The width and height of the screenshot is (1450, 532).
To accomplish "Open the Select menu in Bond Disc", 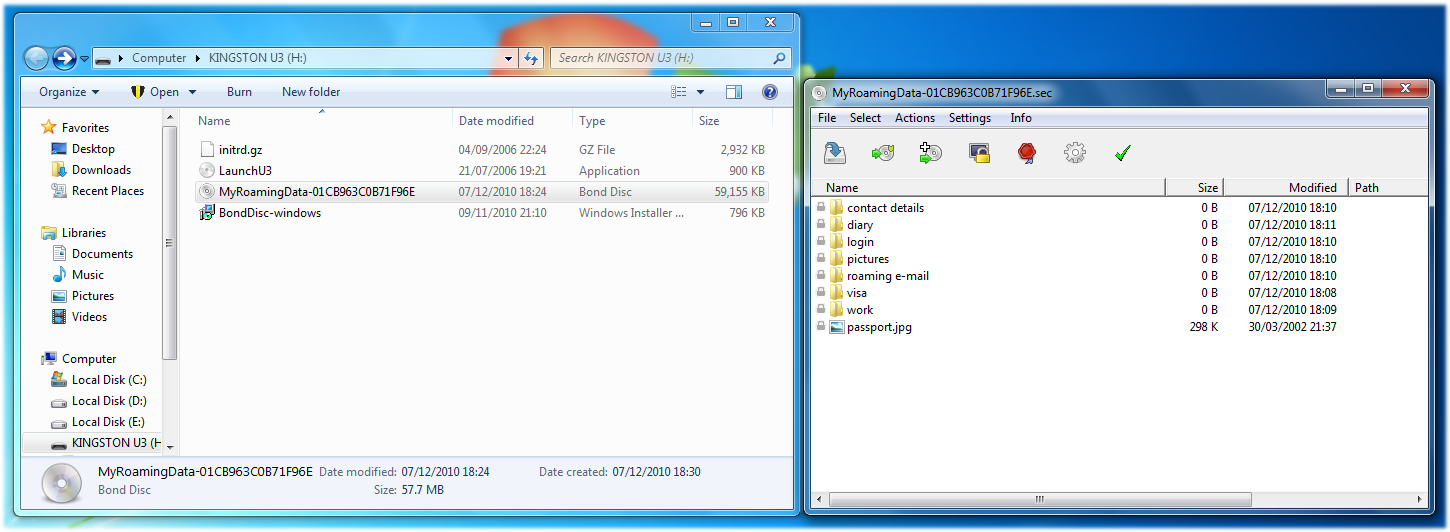I will click(x=866, y=118).
